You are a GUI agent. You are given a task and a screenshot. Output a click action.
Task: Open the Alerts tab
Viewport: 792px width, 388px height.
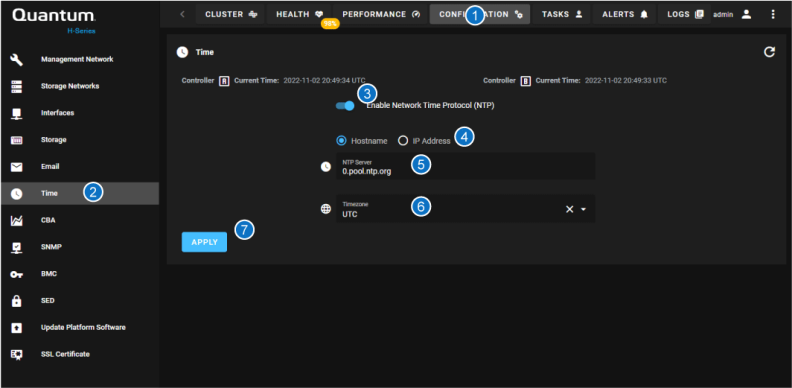624,15
